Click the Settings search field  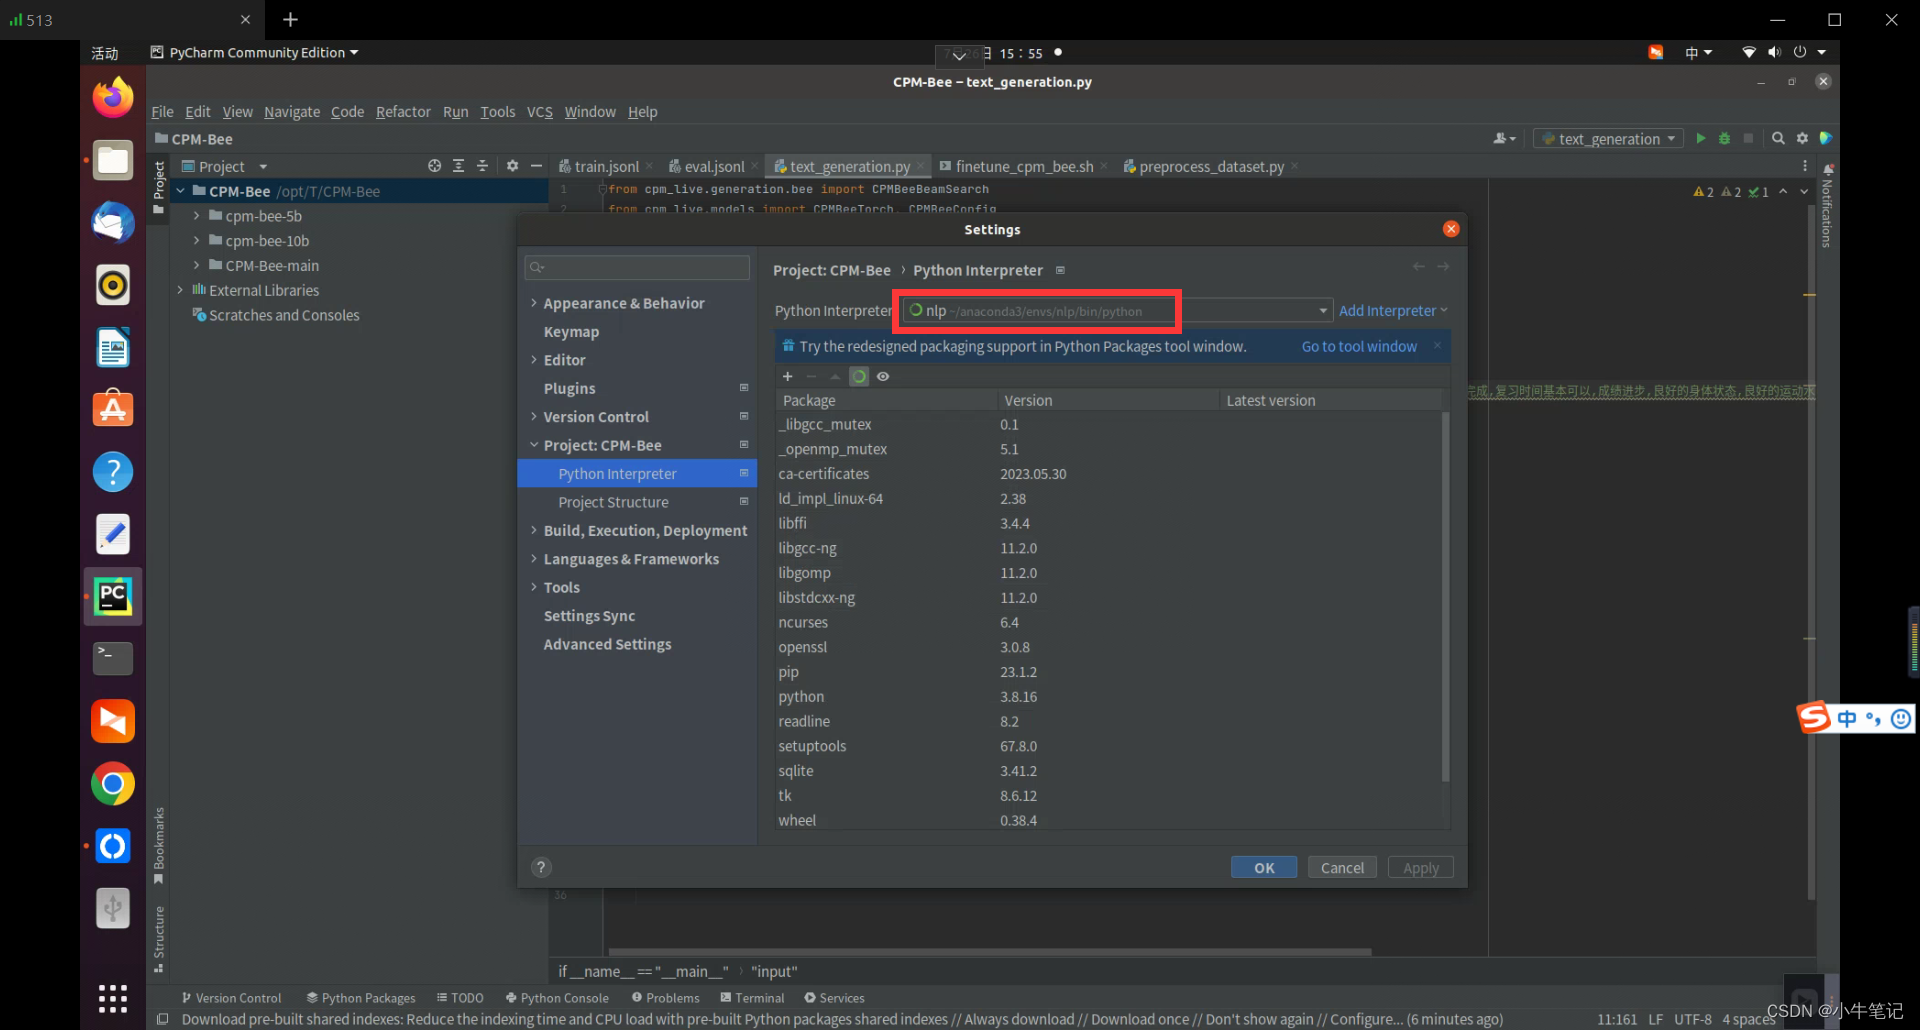tap(637, 267)
